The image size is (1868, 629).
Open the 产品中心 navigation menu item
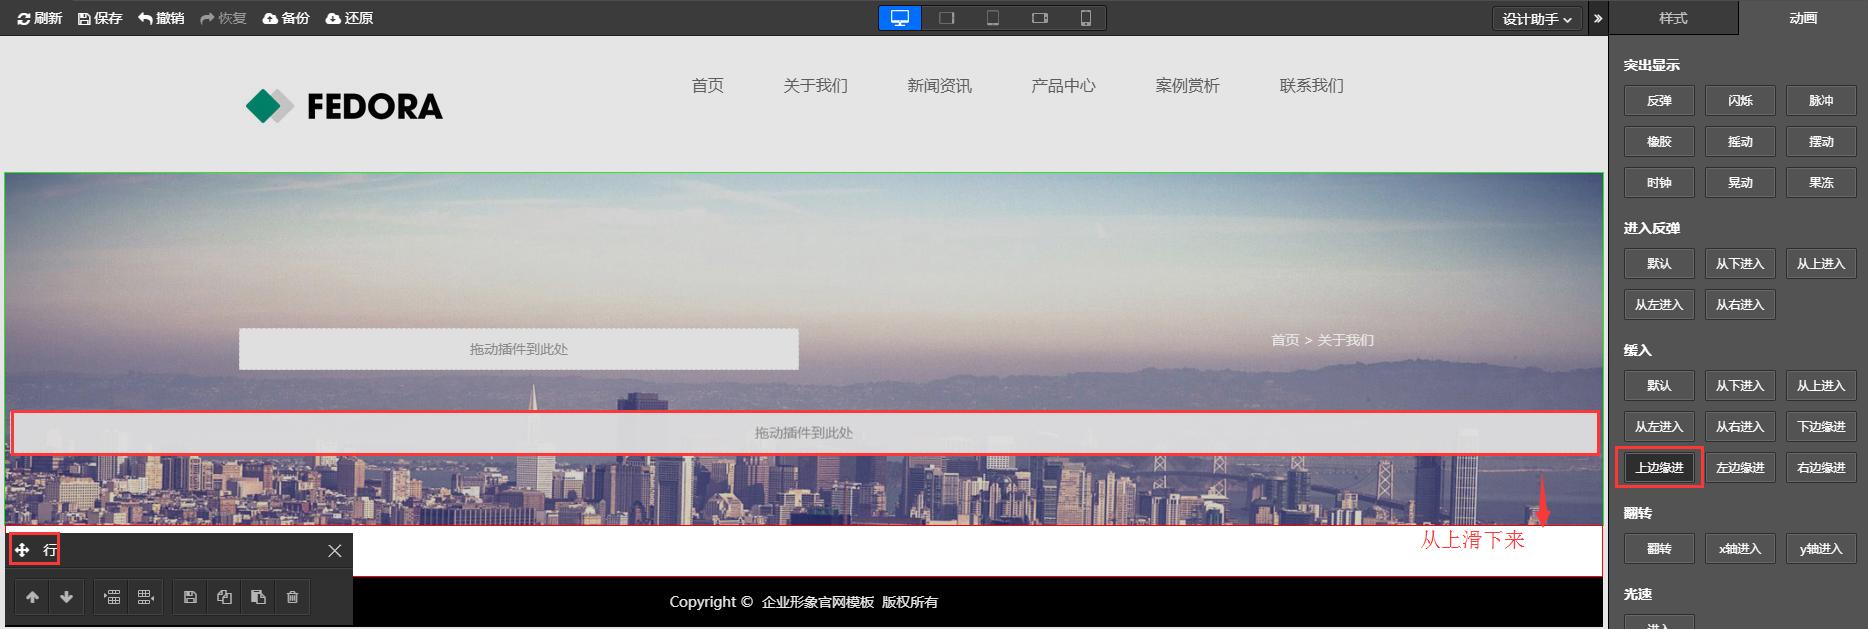[x=1063, y=86]
